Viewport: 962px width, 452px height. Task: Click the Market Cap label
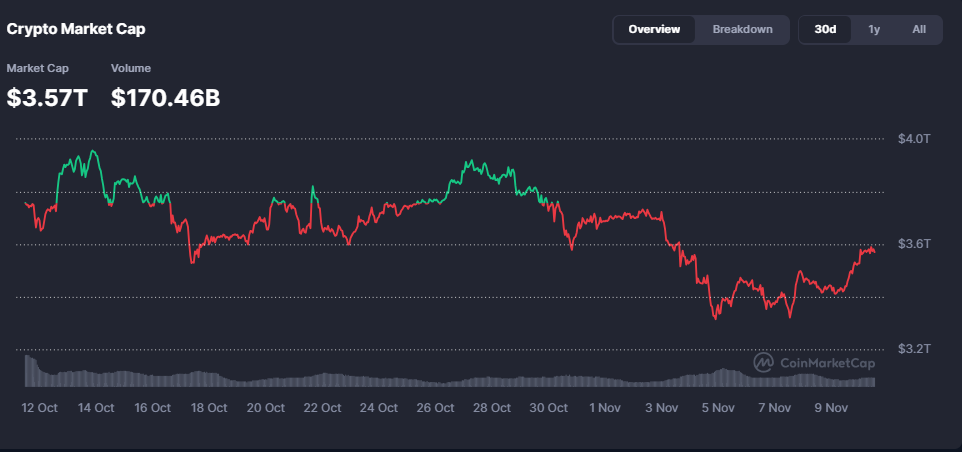(36, 68)
